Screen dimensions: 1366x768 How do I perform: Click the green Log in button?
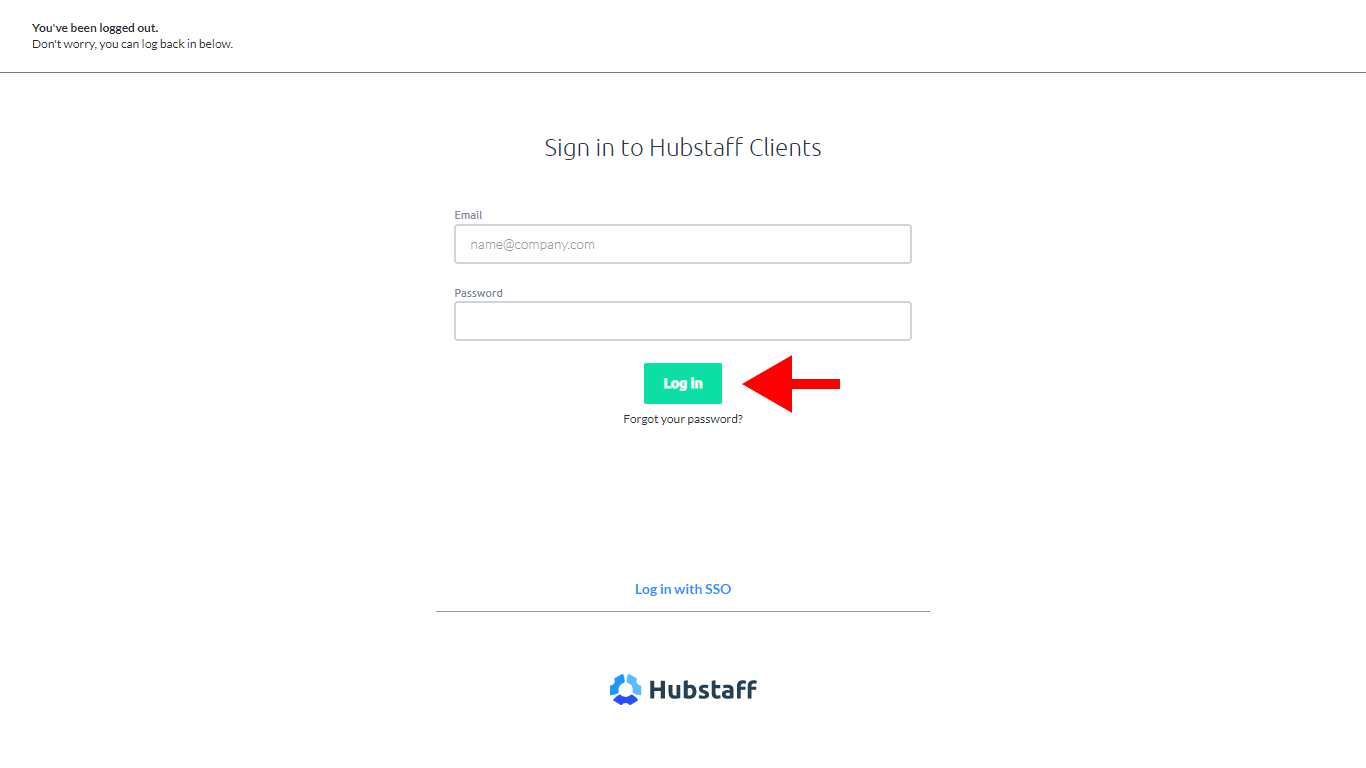point(683,383)
